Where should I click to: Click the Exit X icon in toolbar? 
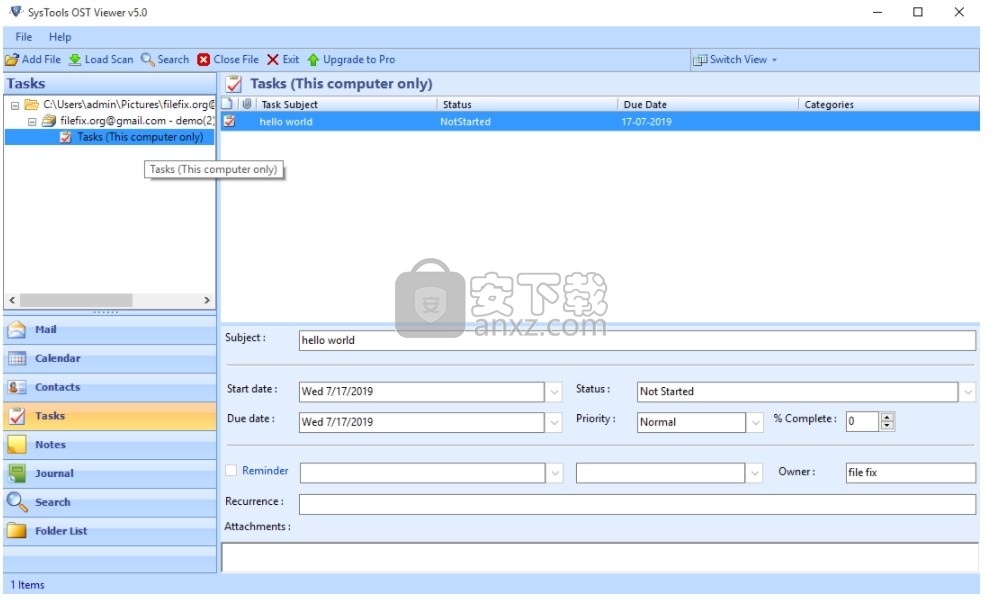(273, 60)
